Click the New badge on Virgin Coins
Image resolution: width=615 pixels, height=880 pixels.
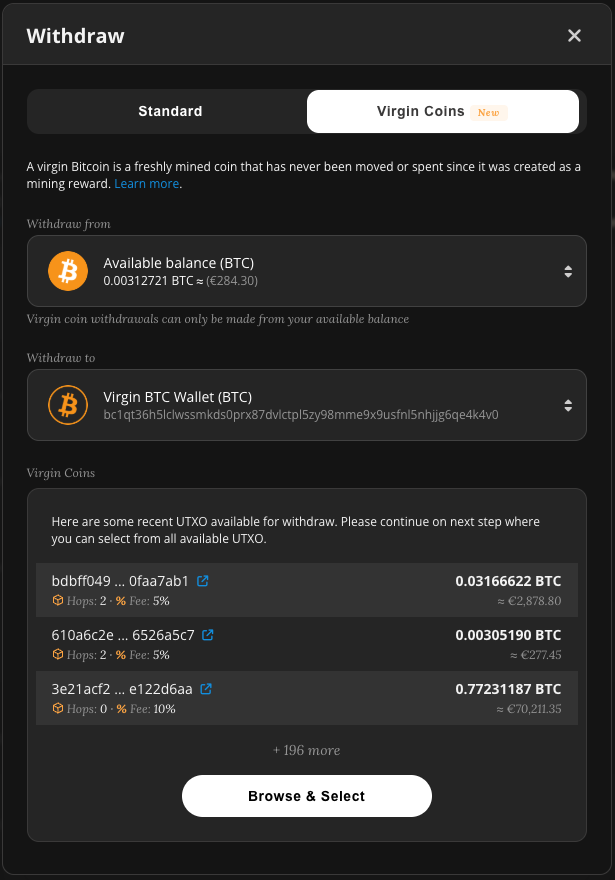coord(488,113)
